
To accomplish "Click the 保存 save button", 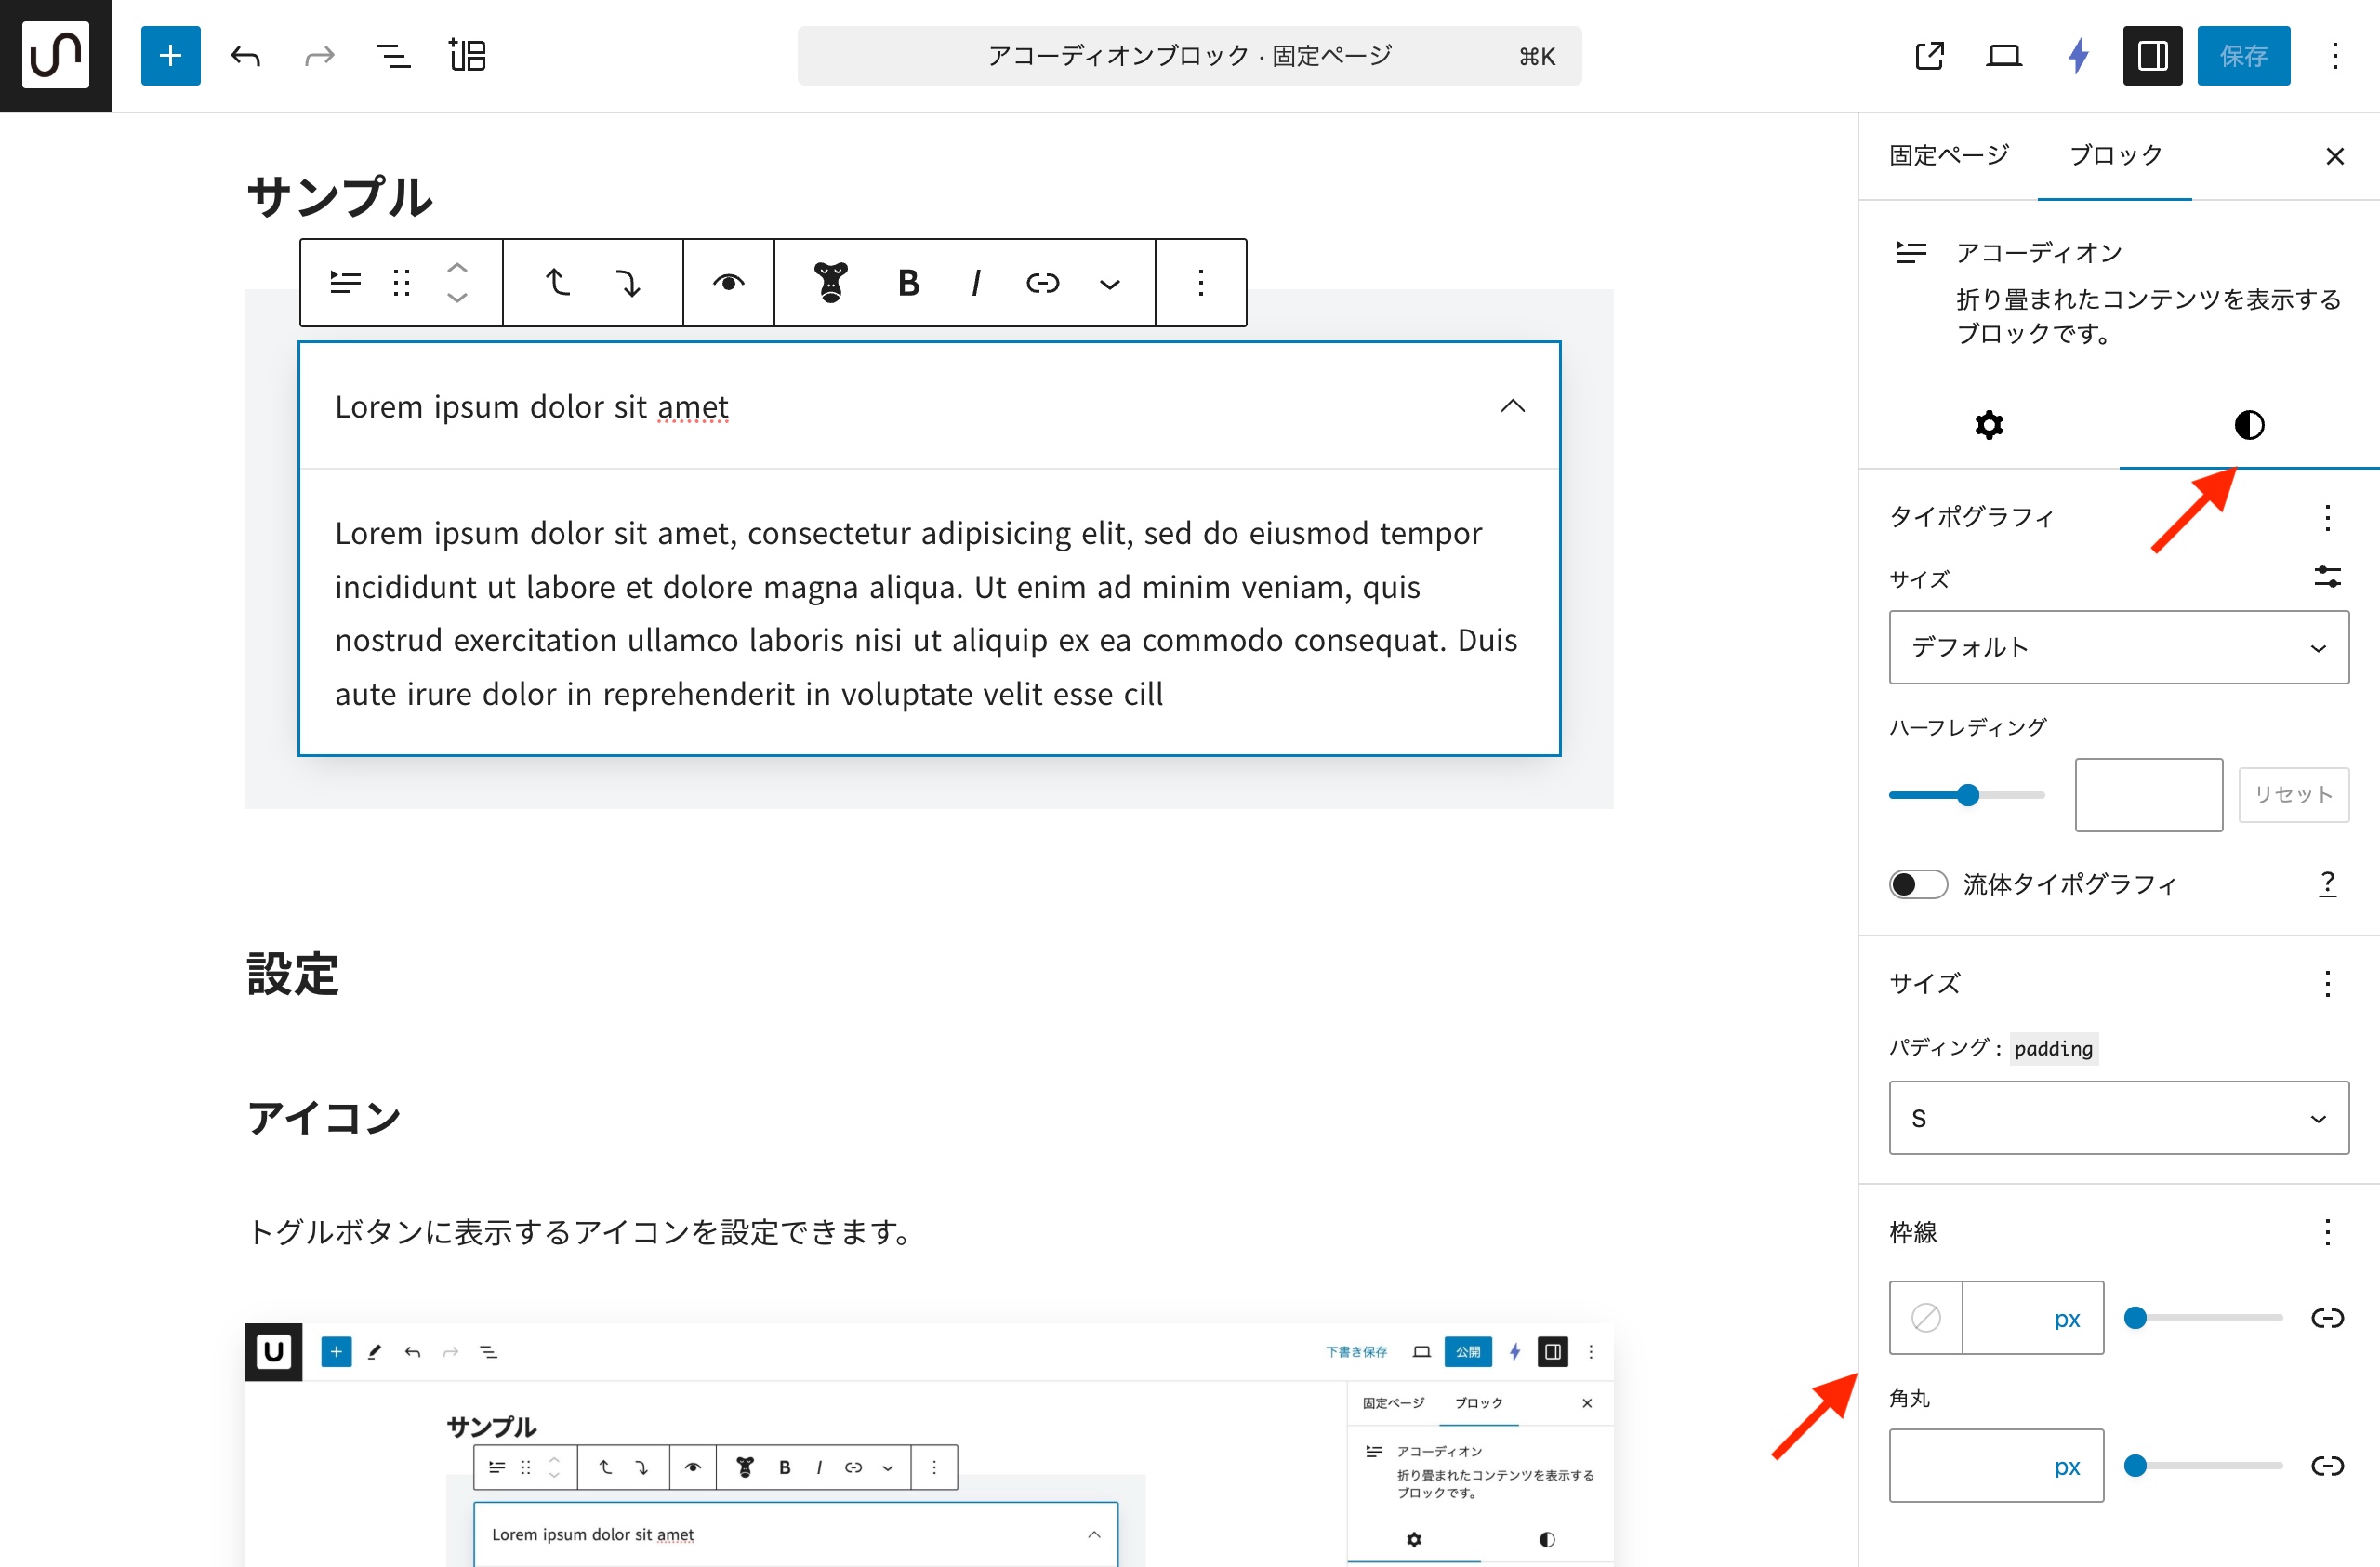I will point(2243,56).
